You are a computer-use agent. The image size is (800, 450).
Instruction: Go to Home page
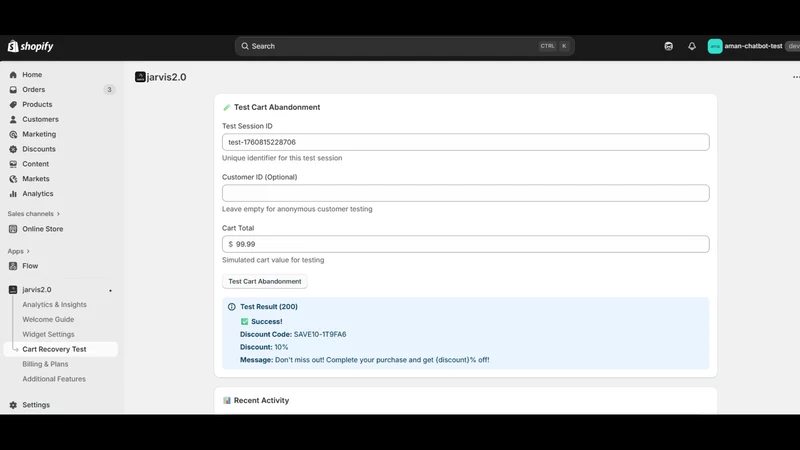click(x=32, y=74)
